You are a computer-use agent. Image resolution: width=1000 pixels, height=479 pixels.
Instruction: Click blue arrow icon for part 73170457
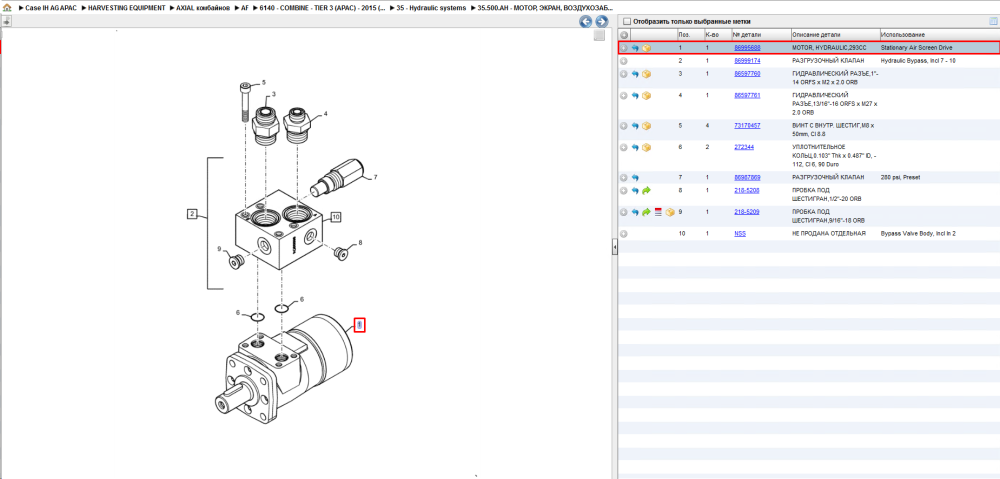pos(635,126)
